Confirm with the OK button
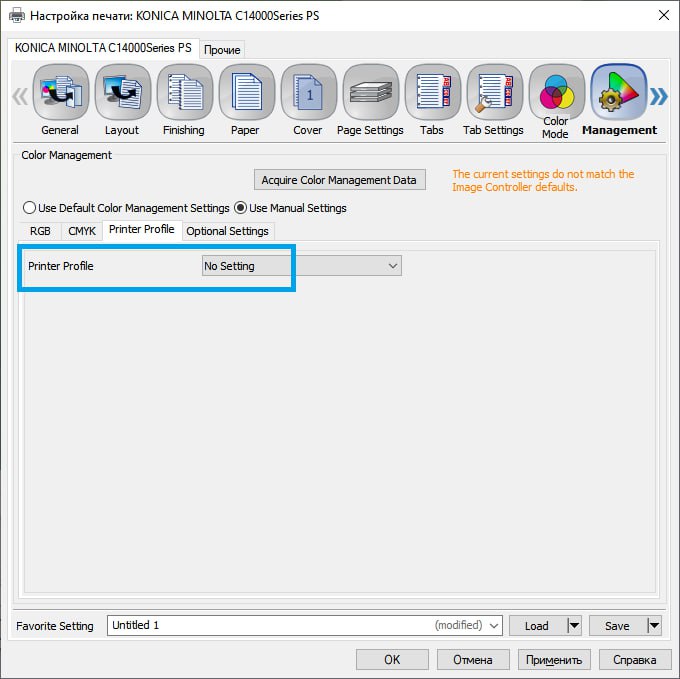The image size is (680, 679). (392, 659)
